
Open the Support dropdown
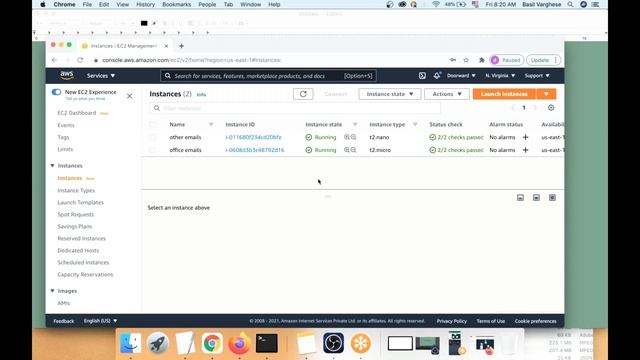click(537, 76)
